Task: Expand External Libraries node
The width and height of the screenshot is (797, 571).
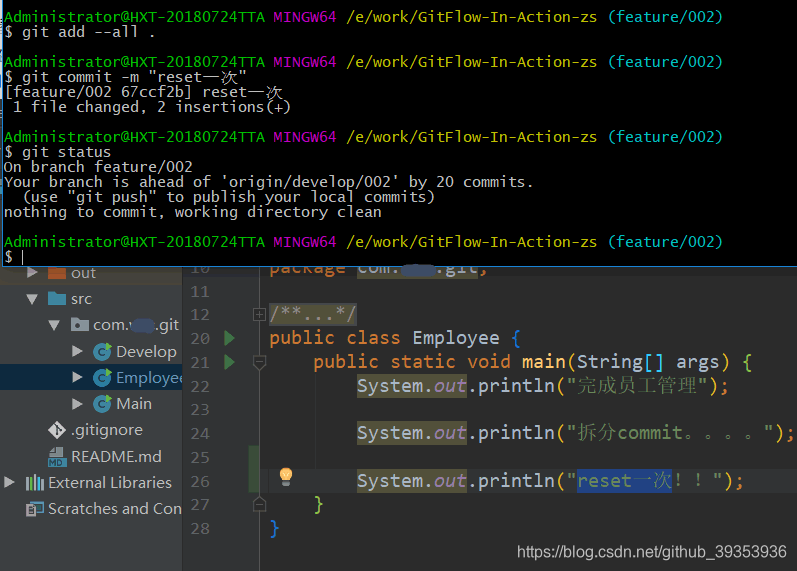Action: pos(9,482)
